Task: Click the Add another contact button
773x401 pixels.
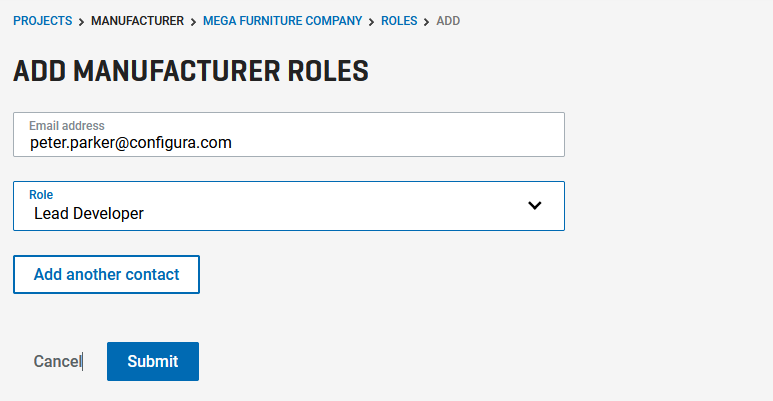Action: point(106,274)
